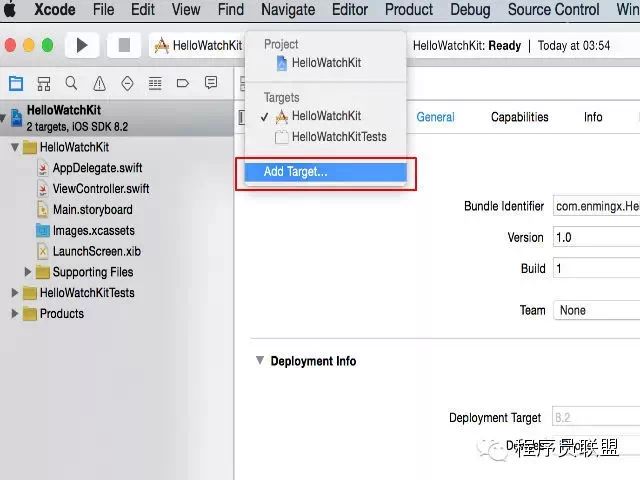The height and width of the screenshot is (480, 640).
Task: Select HelloWatchKit project root in navigator
Action: pyautogui.click(x=117, y=118)
